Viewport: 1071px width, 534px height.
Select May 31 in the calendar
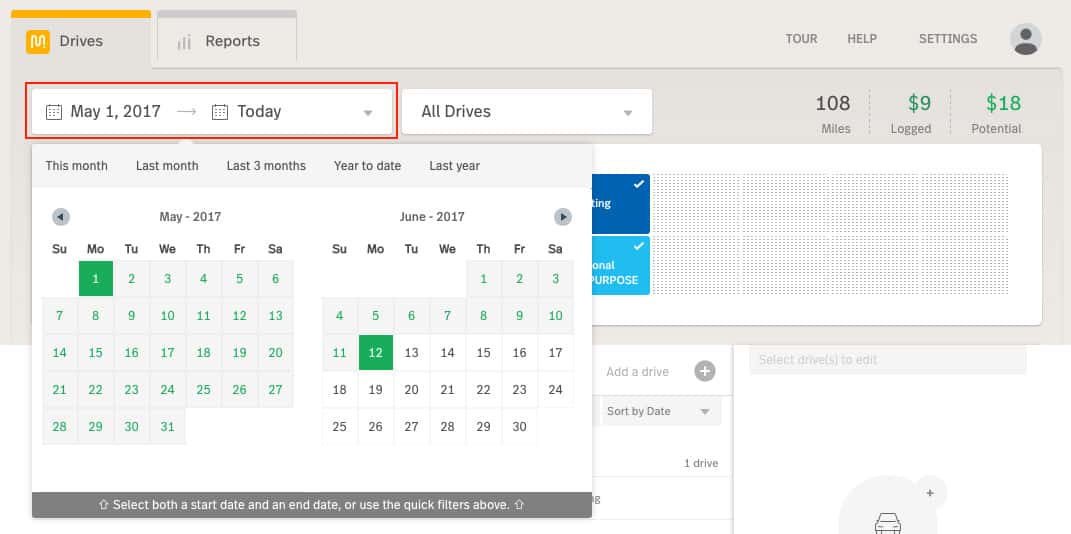coord(167,427)
